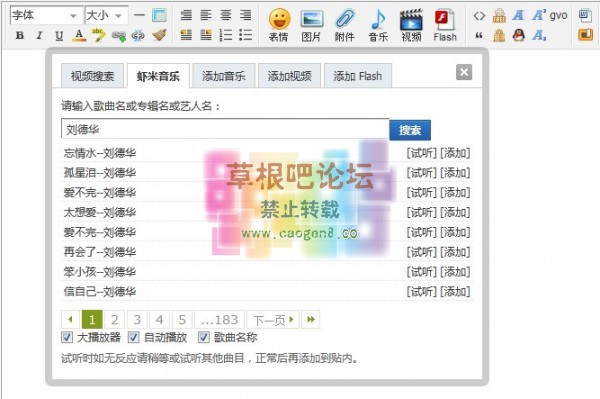Close the music search dialog
The width and height of the screenshot is (600, 399).
pos(464,72)
